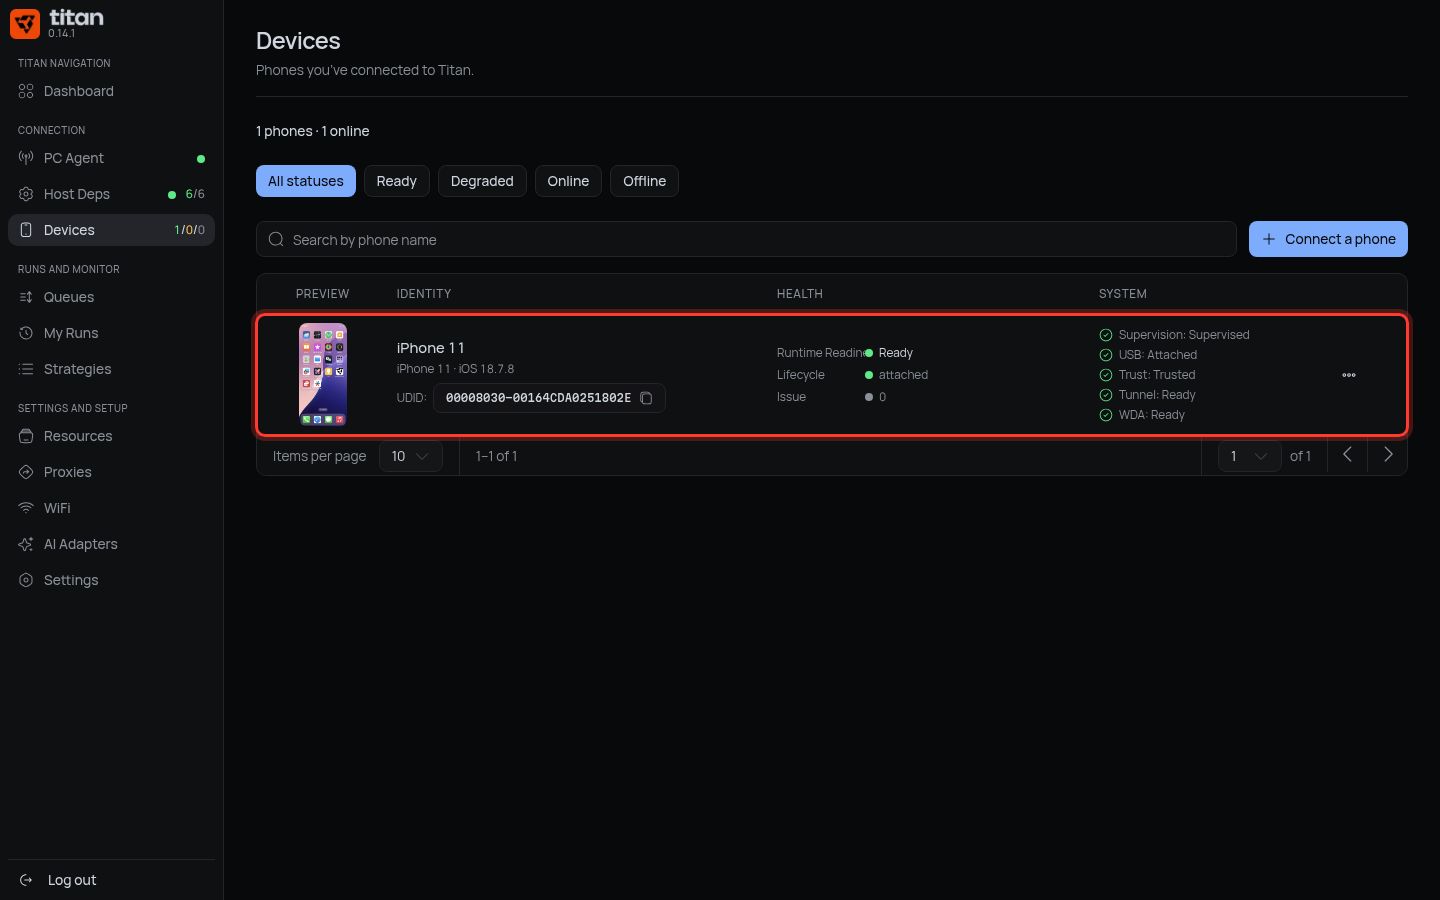This screenshot has width=1440, height=900.
Task: Click the Tunnel: Ready status text
Action: [1157, 395]
